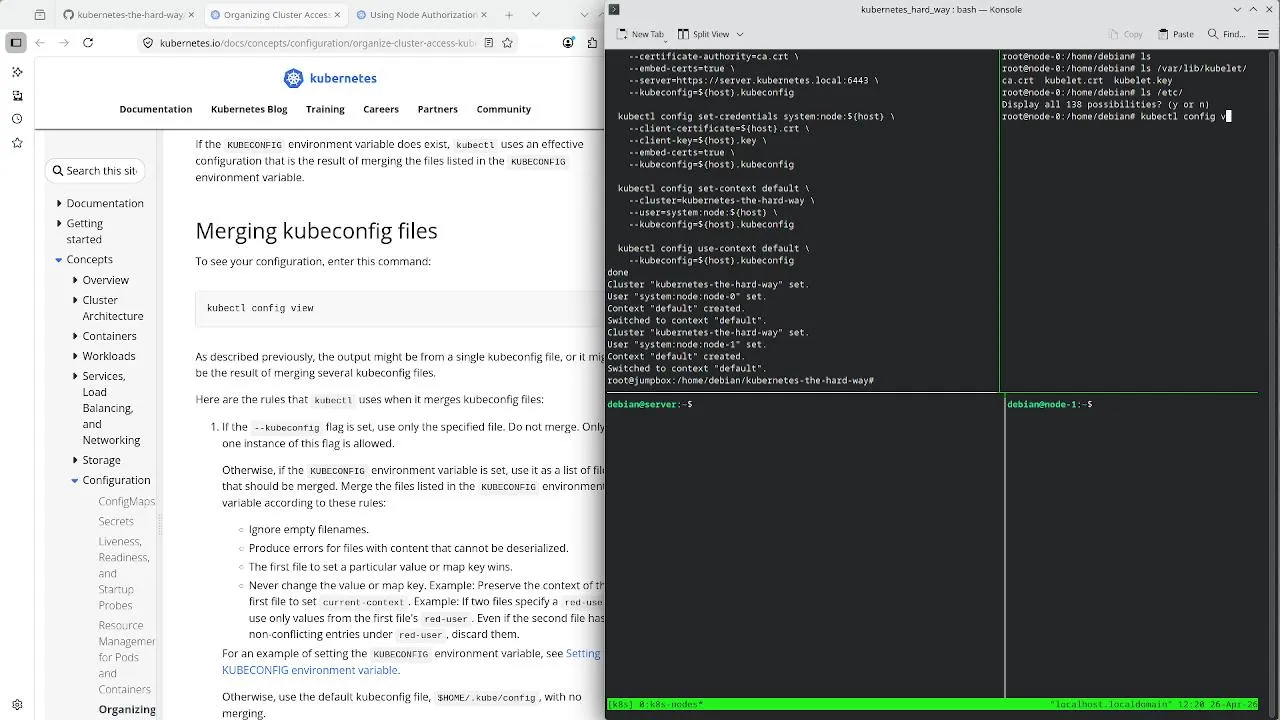Open Documentation in Kubernetes nav

click(x=155, y=109)
